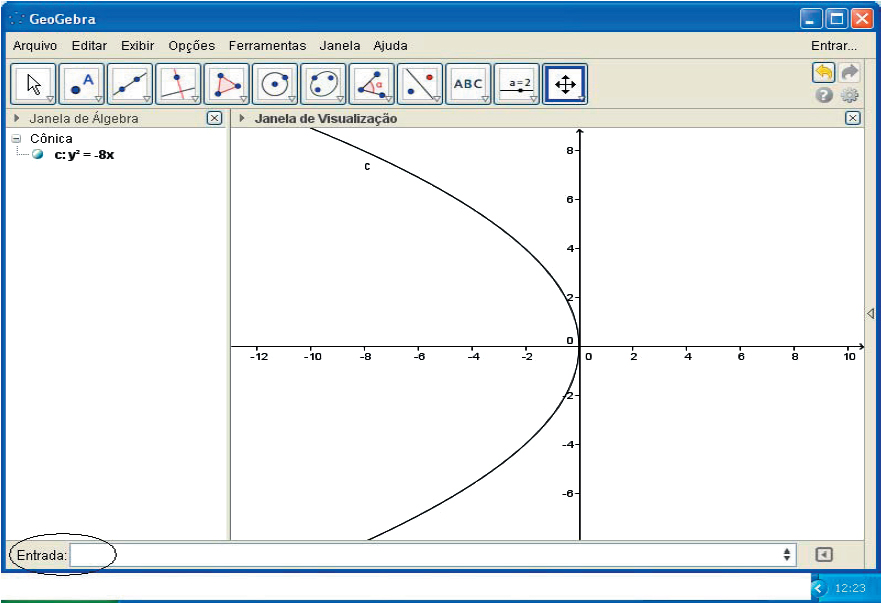Expand Janela de Visualização style bar
The height and width of the screenshot is (604, 882).
tap(242, 118)
